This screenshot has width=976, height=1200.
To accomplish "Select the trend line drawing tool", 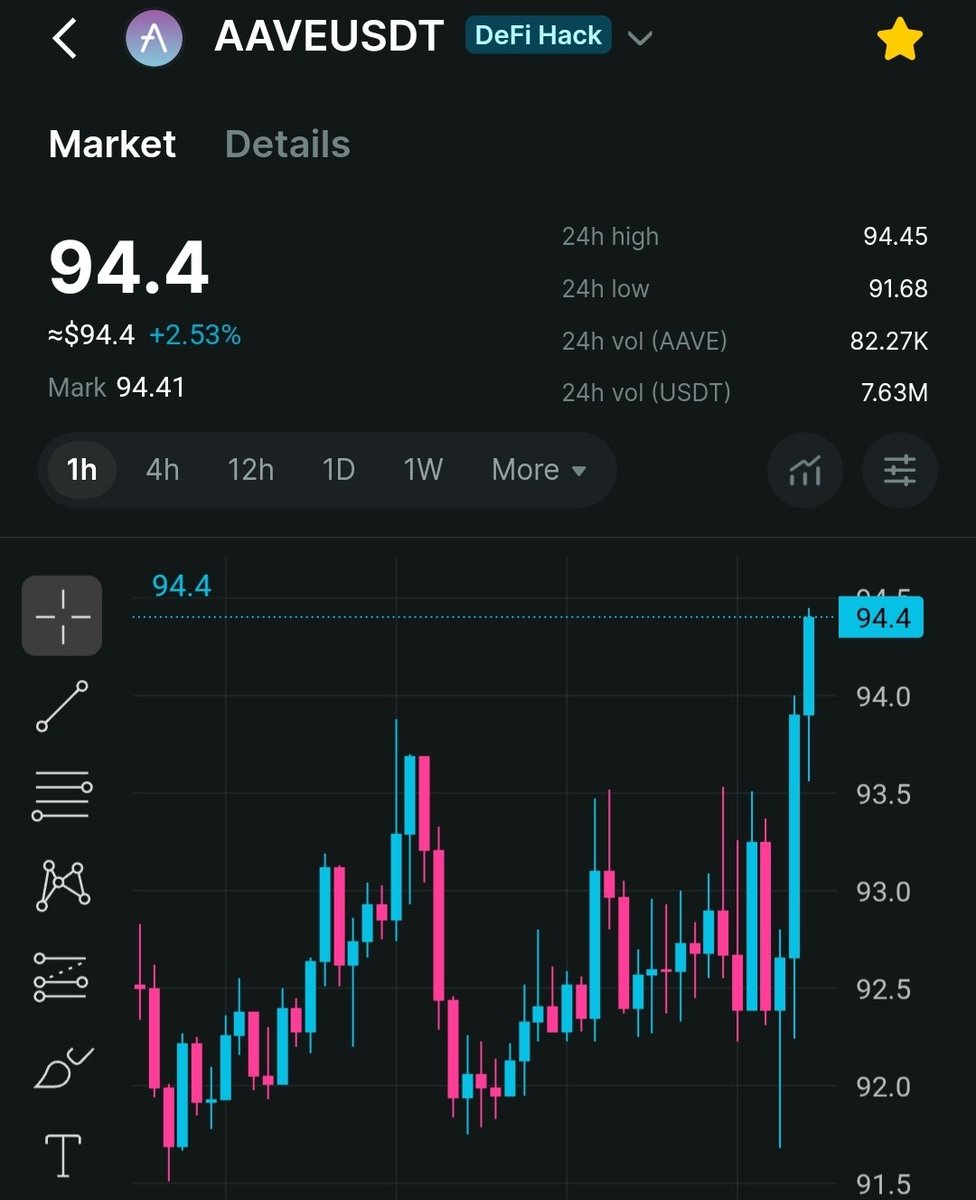I will click(x=62, y=706).
